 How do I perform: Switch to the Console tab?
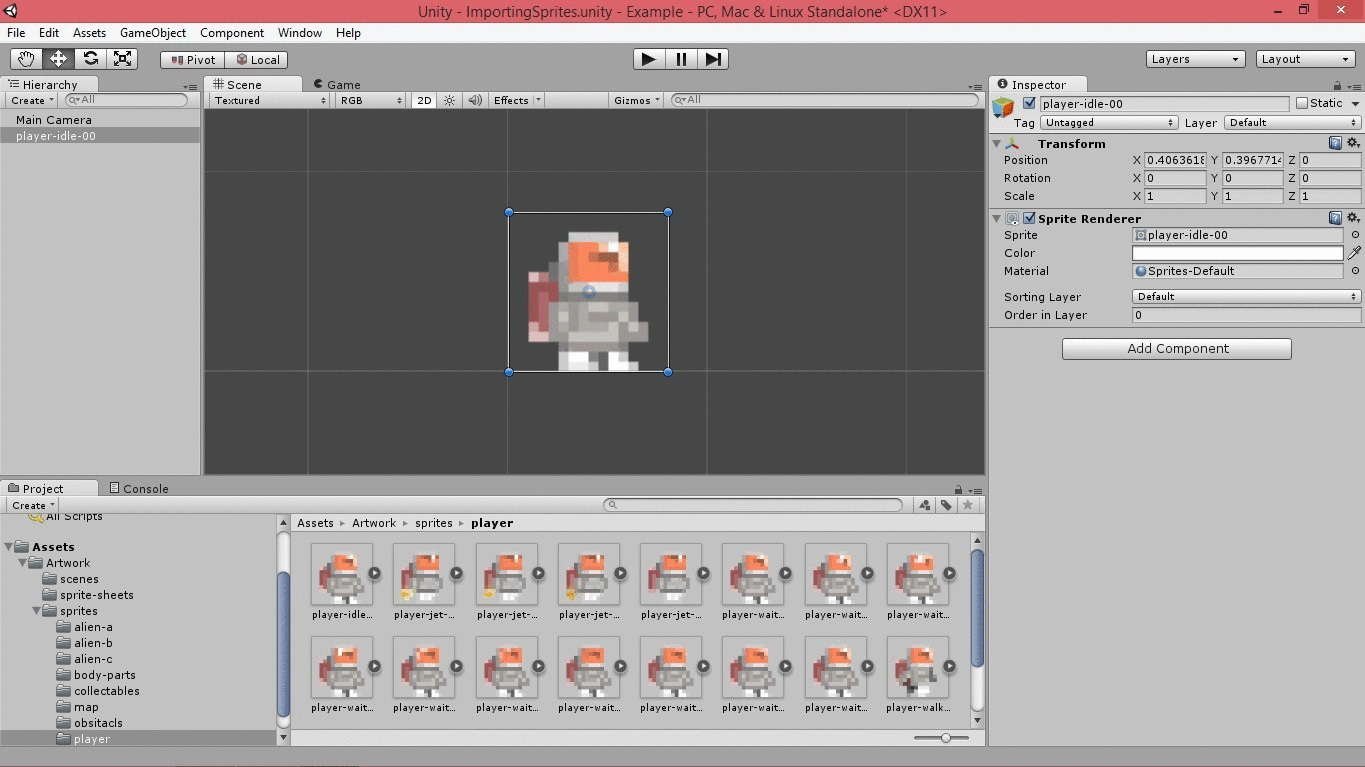point(145,488)
